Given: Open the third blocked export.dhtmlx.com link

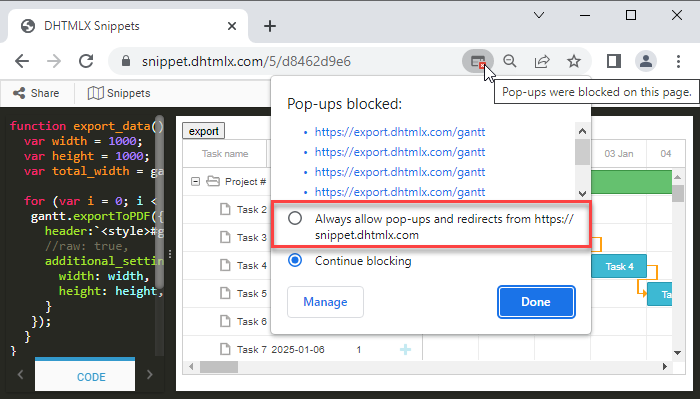Looking at the screenshot, I should click(400, 172).
